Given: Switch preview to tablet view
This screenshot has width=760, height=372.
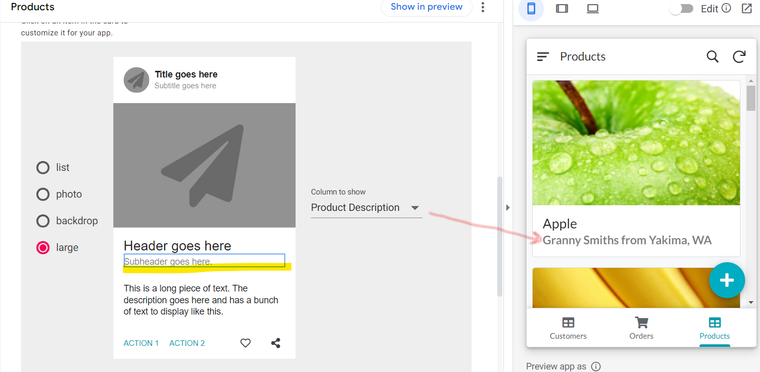Looking at the screenshot, I should click(x=562, y=8).
